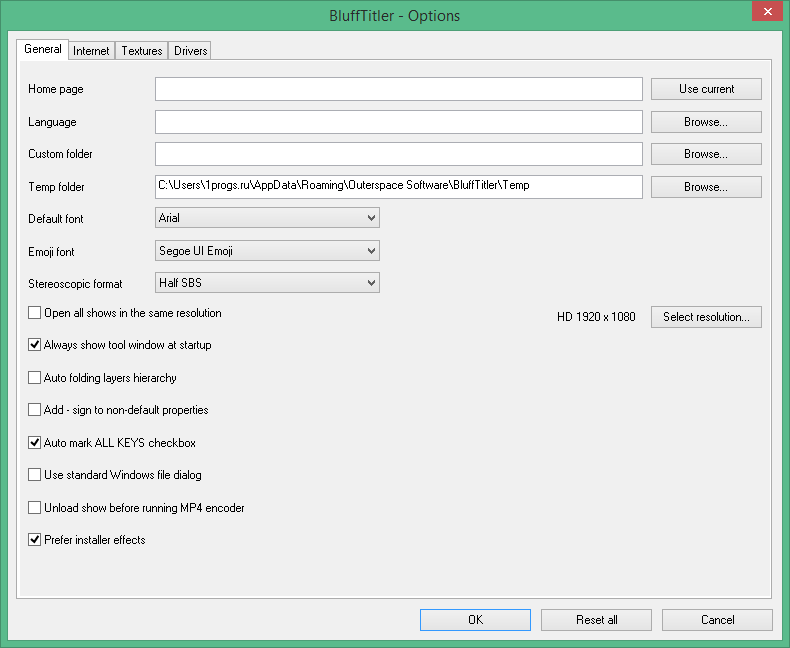This screenshot has width=790, height=648.
Task: Enable Add - sign to non-default properties
Action: (35, 410)
